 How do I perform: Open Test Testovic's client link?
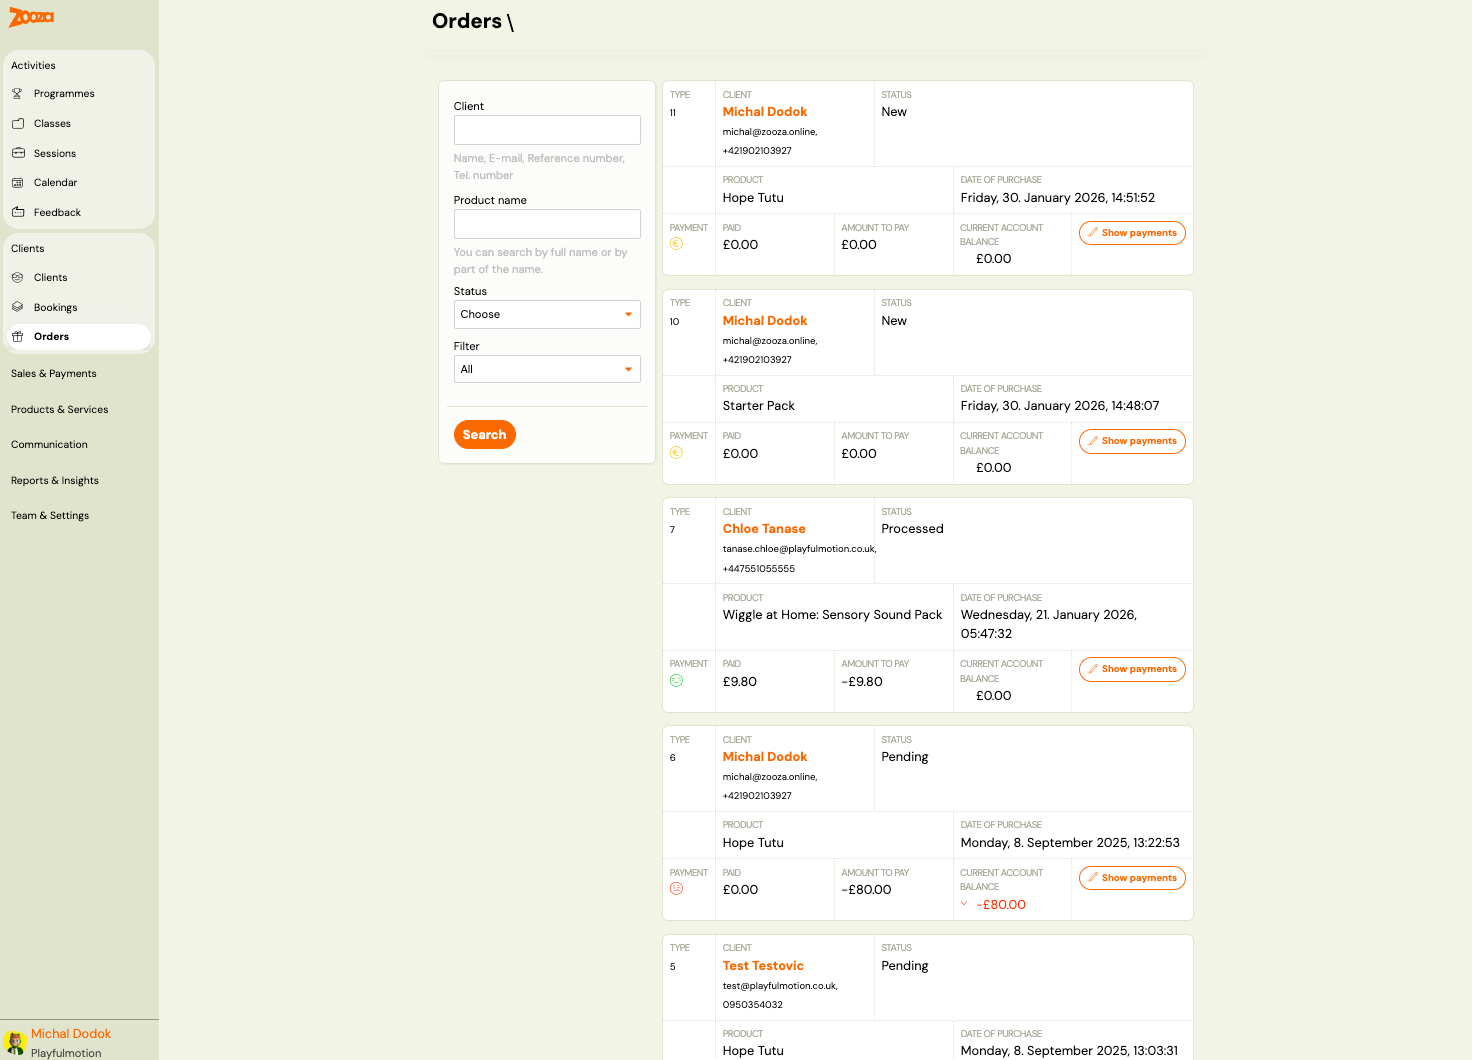[763, 965]
